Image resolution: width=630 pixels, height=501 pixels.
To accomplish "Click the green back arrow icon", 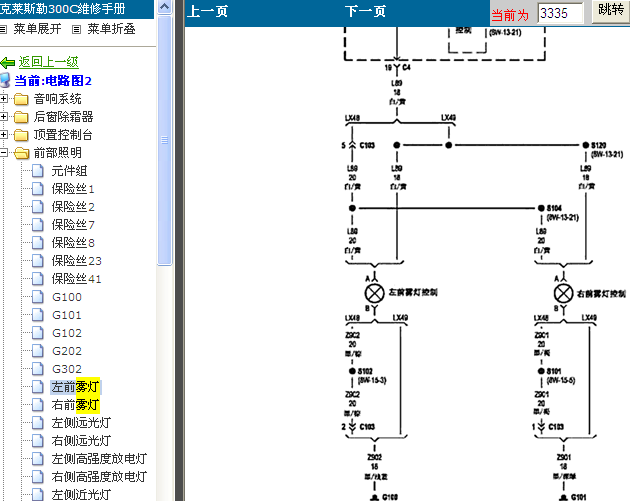I will point(8,63).
